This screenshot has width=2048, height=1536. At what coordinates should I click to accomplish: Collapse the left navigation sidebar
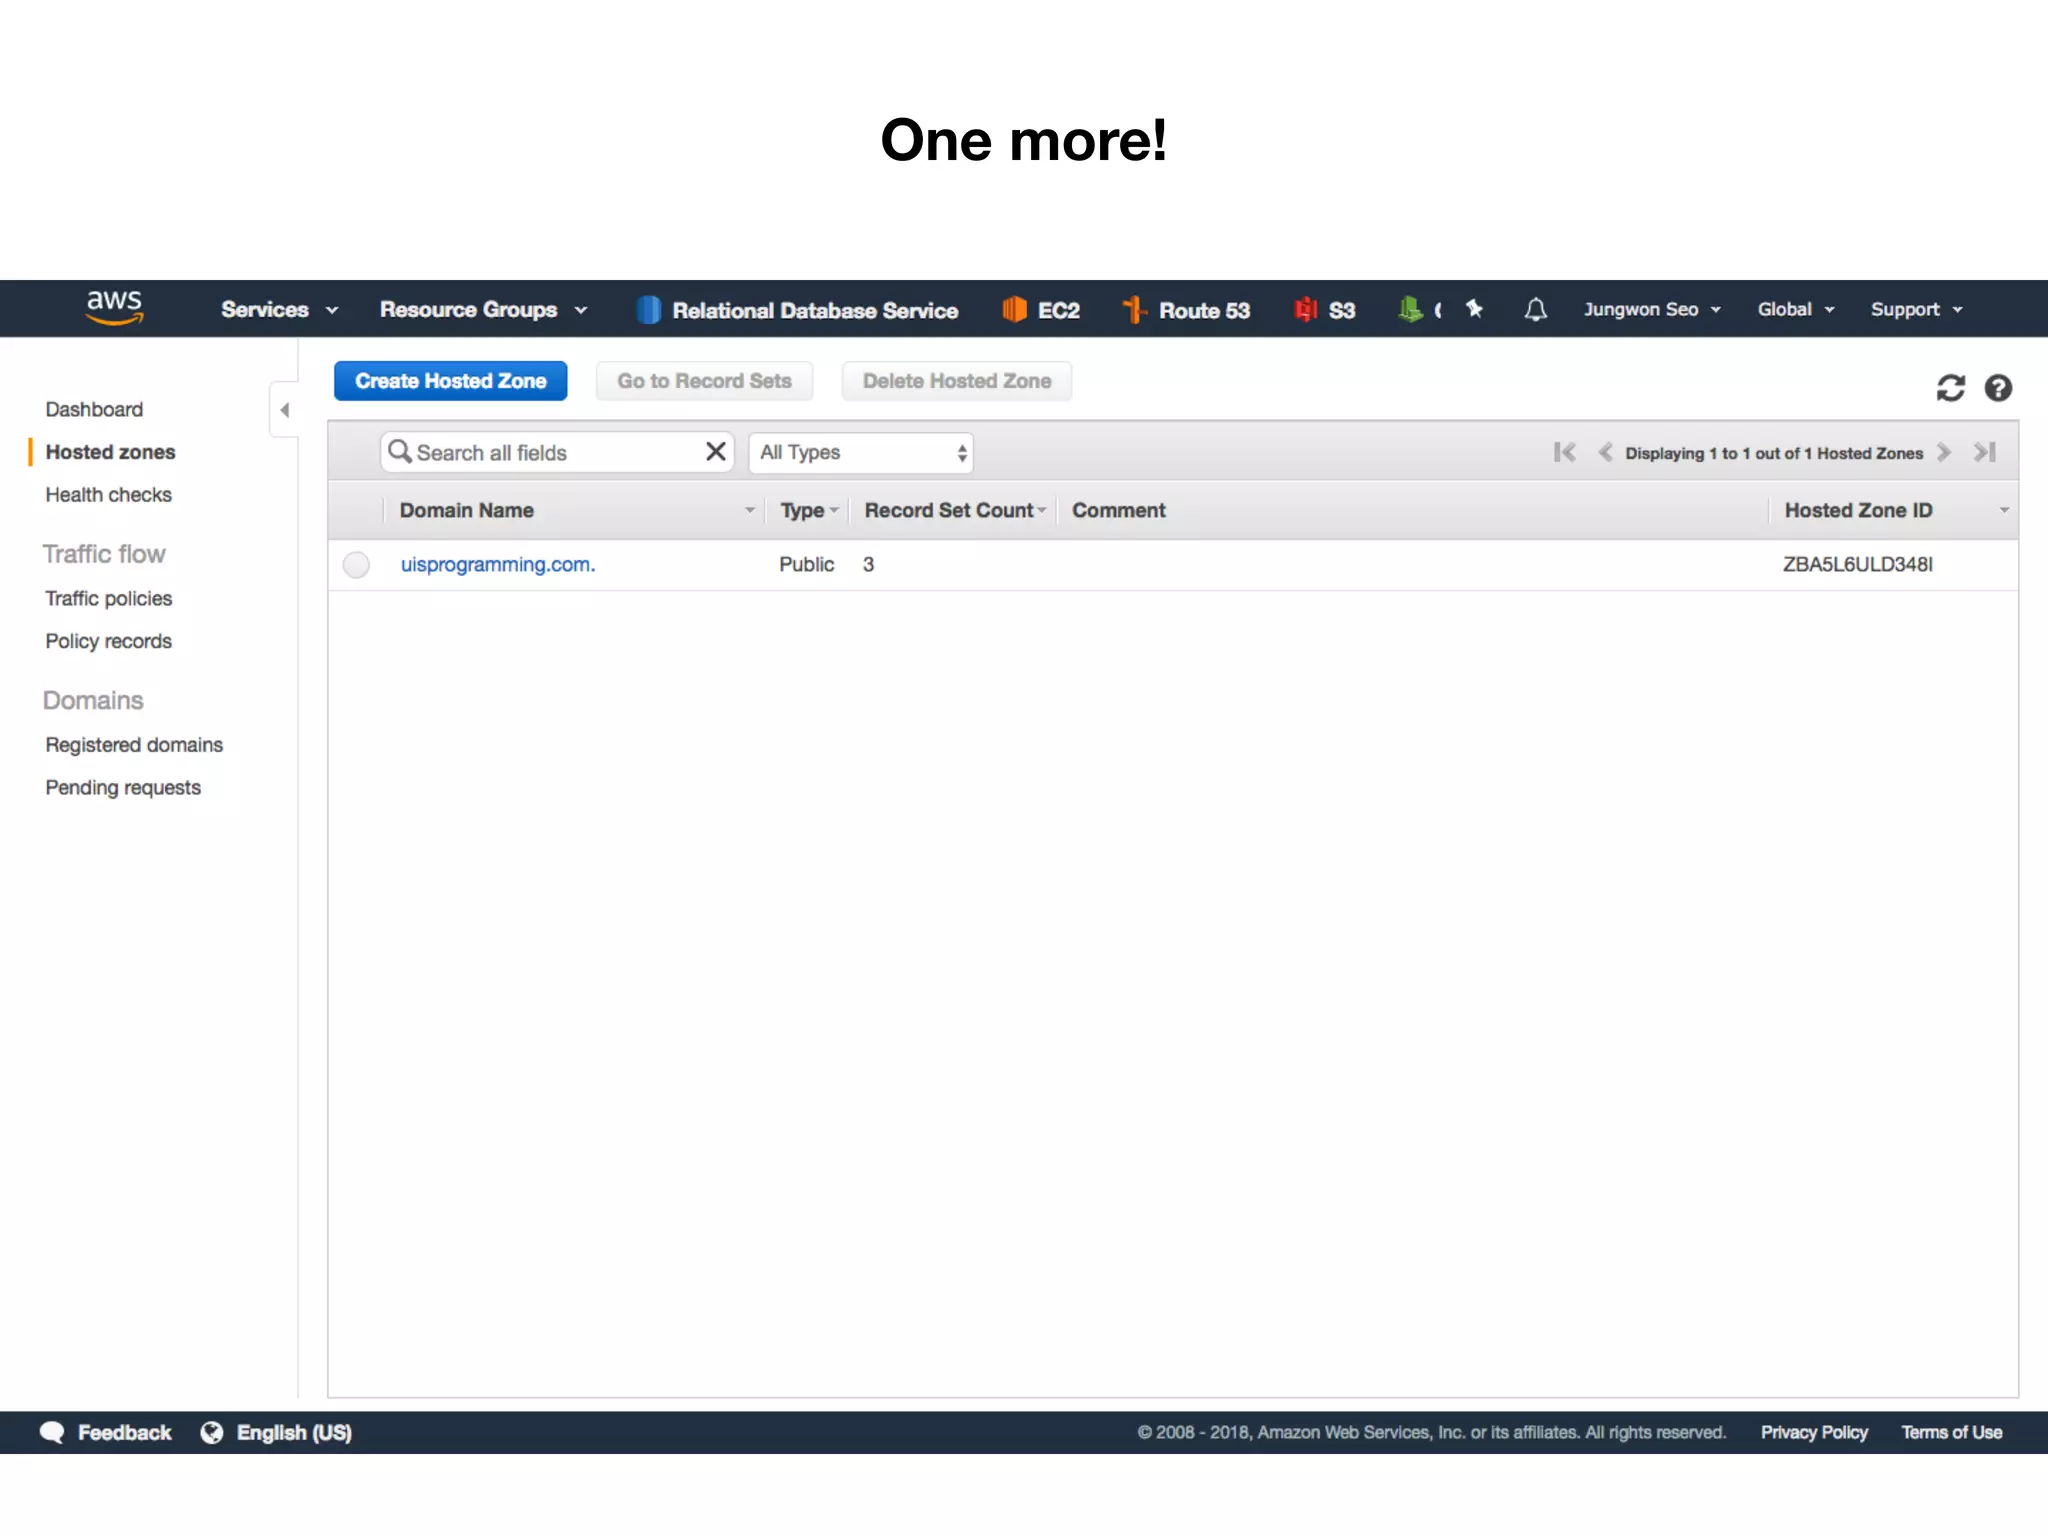[x=285, y=410]
